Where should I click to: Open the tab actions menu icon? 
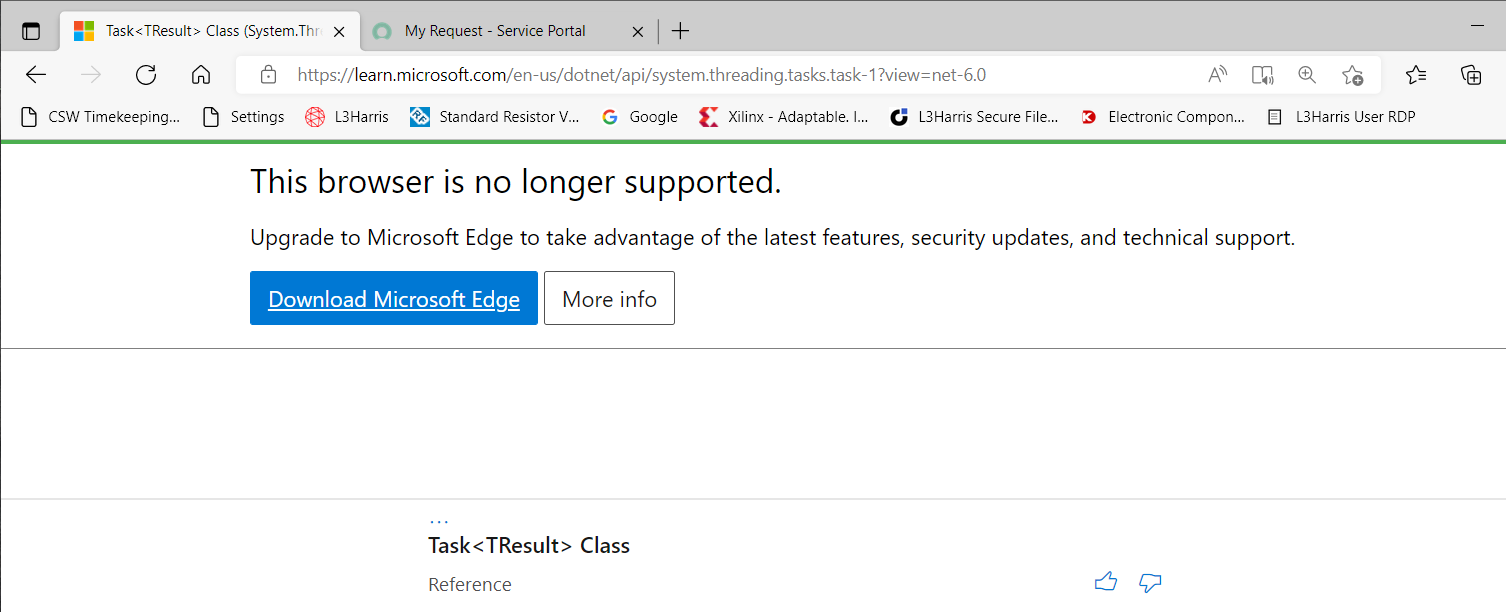(31, 30)
